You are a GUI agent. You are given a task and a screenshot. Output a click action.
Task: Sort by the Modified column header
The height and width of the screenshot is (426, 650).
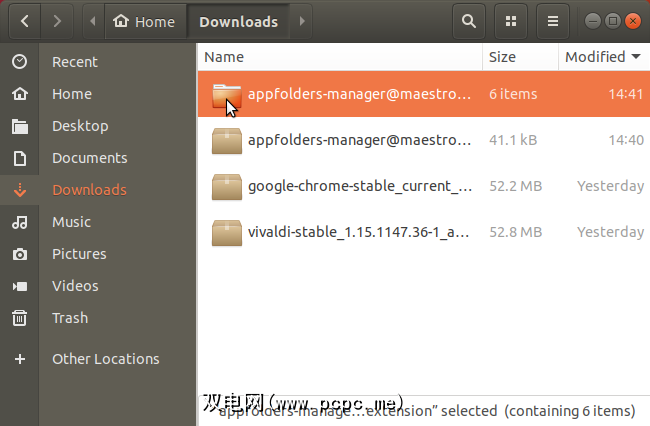(x=604, y=57)
